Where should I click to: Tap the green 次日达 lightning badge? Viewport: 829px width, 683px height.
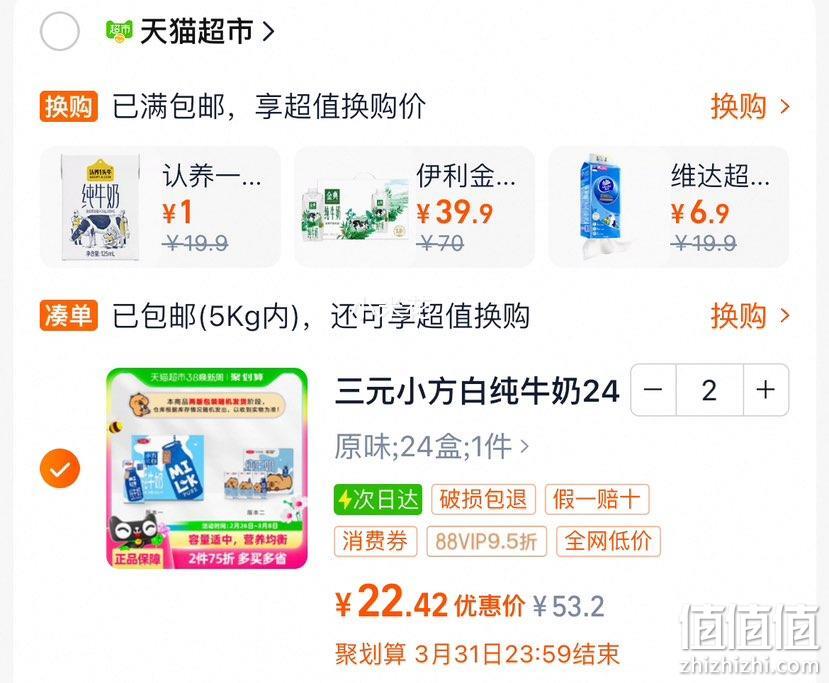coord(378,499)
